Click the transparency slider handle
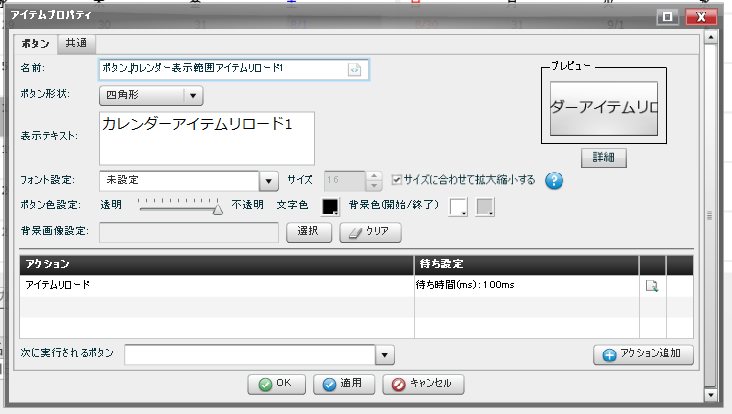 (218, 210)
